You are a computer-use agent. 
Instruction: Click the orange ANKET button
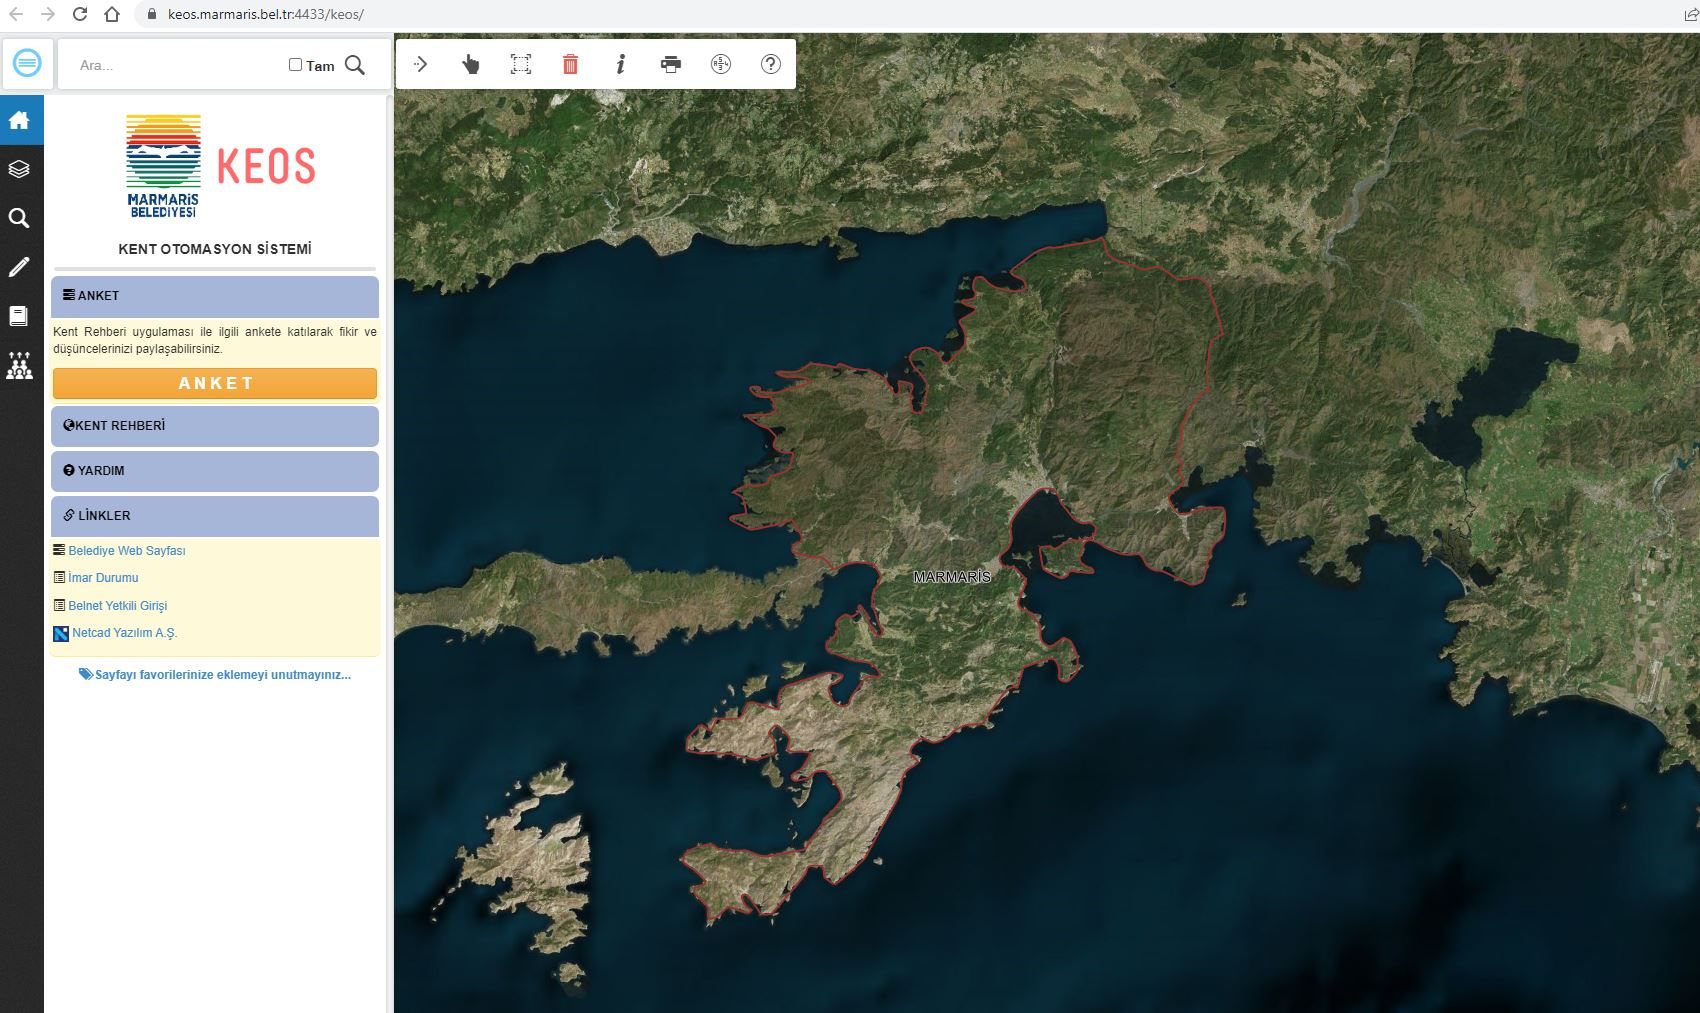214,383
